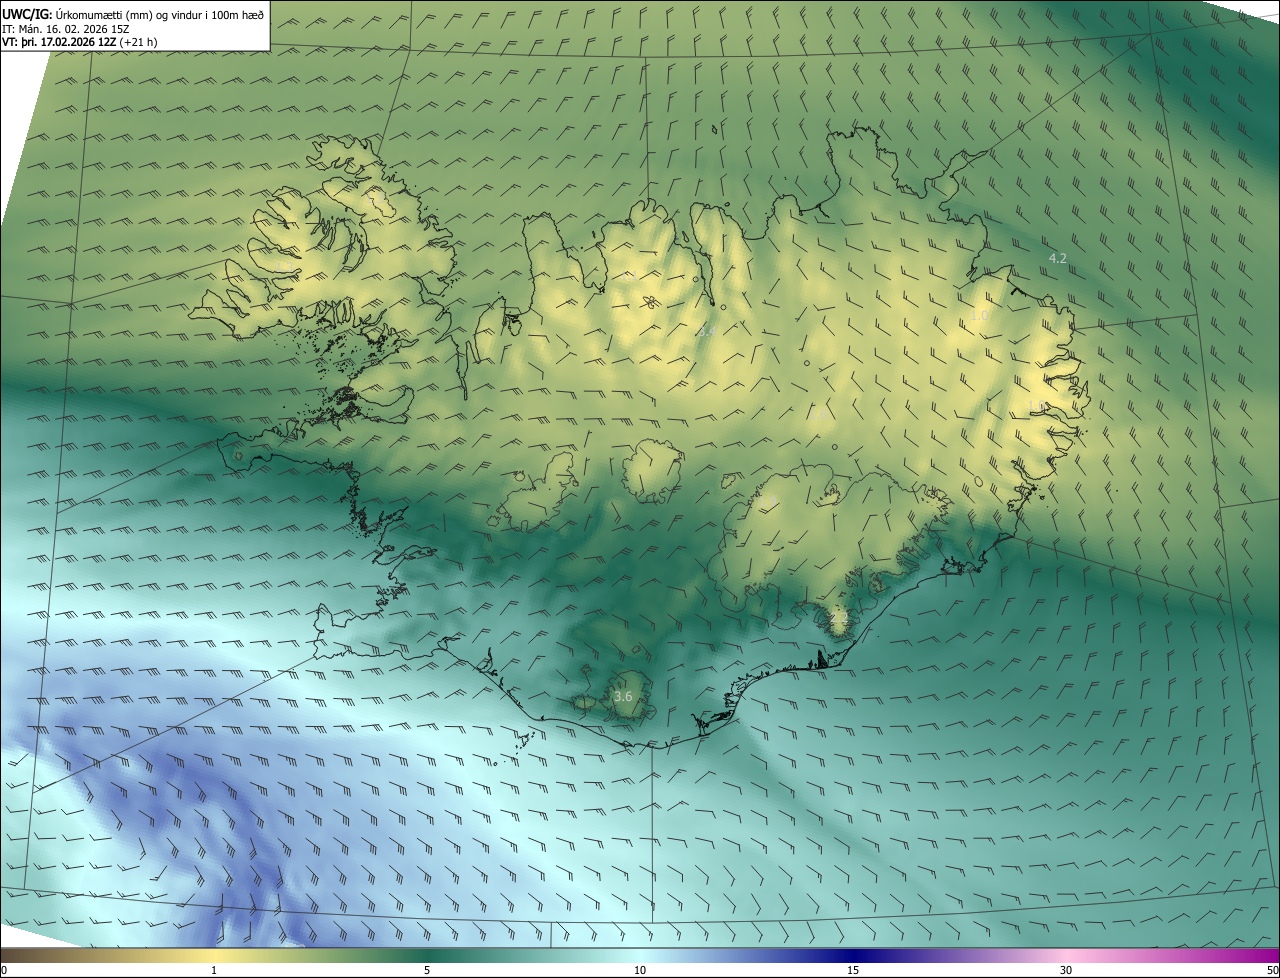1280x978 pixels.
Task: Click the color scale label 0
Action: pyautogui.click(x=4, y=970)
